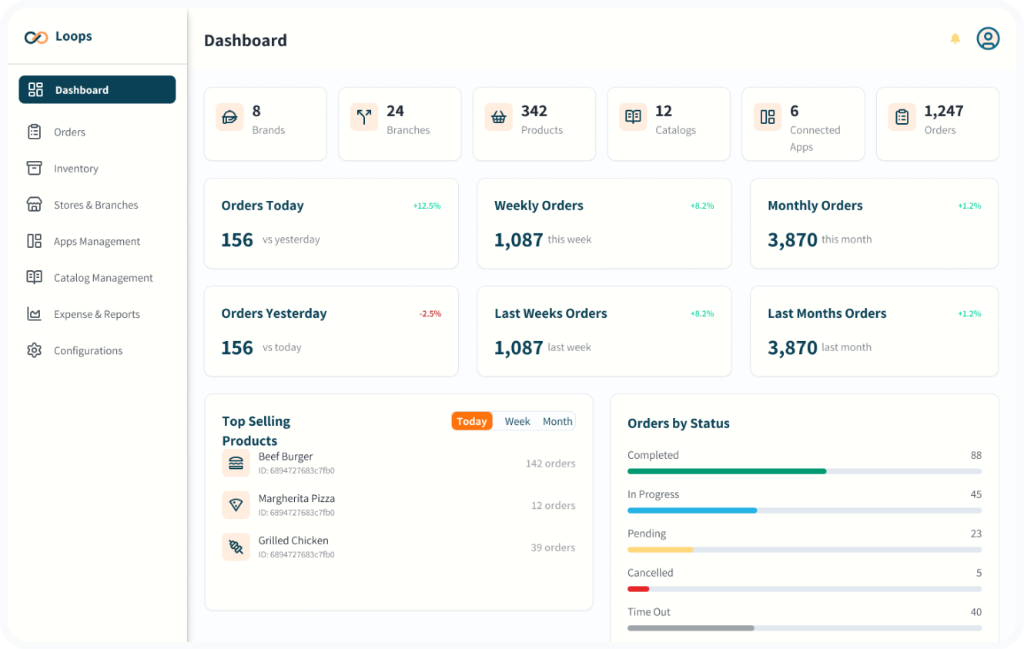Click the Orders Today card
The image size is (1024, 649).
[331, 223]
